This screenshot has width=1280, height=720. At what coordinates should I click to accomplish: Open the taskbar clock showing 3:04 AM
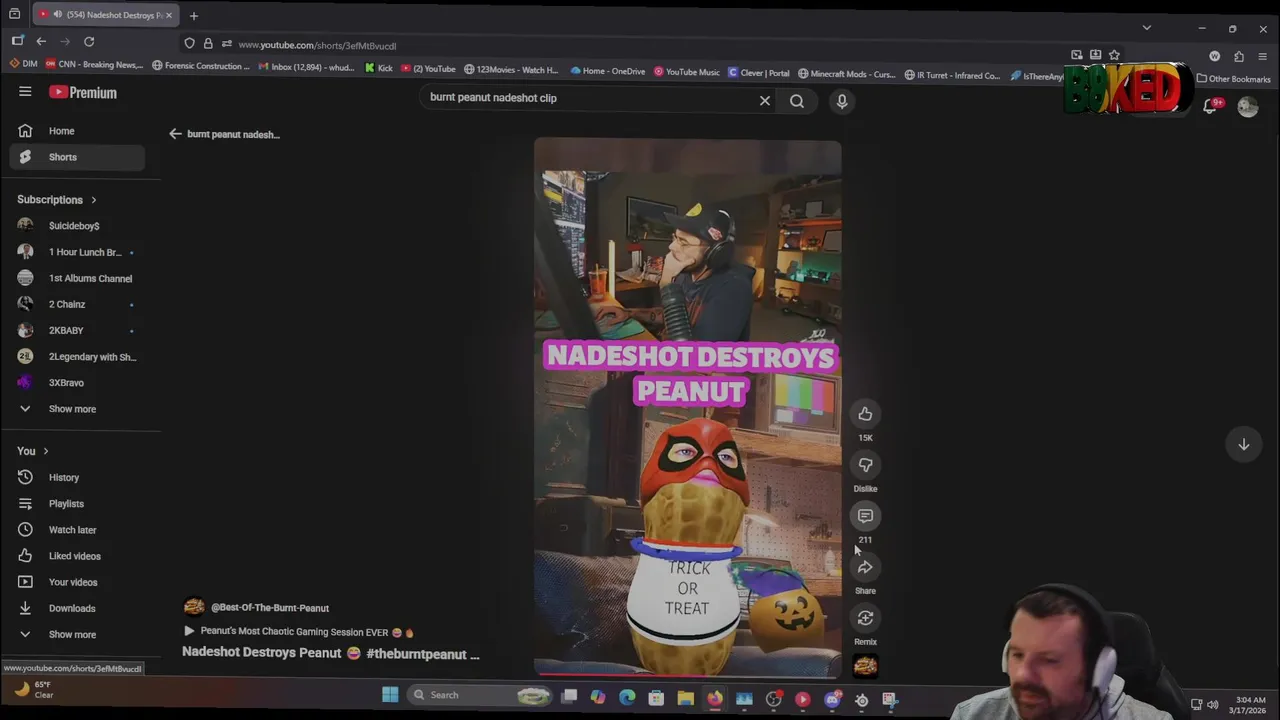coord(1250,705)
